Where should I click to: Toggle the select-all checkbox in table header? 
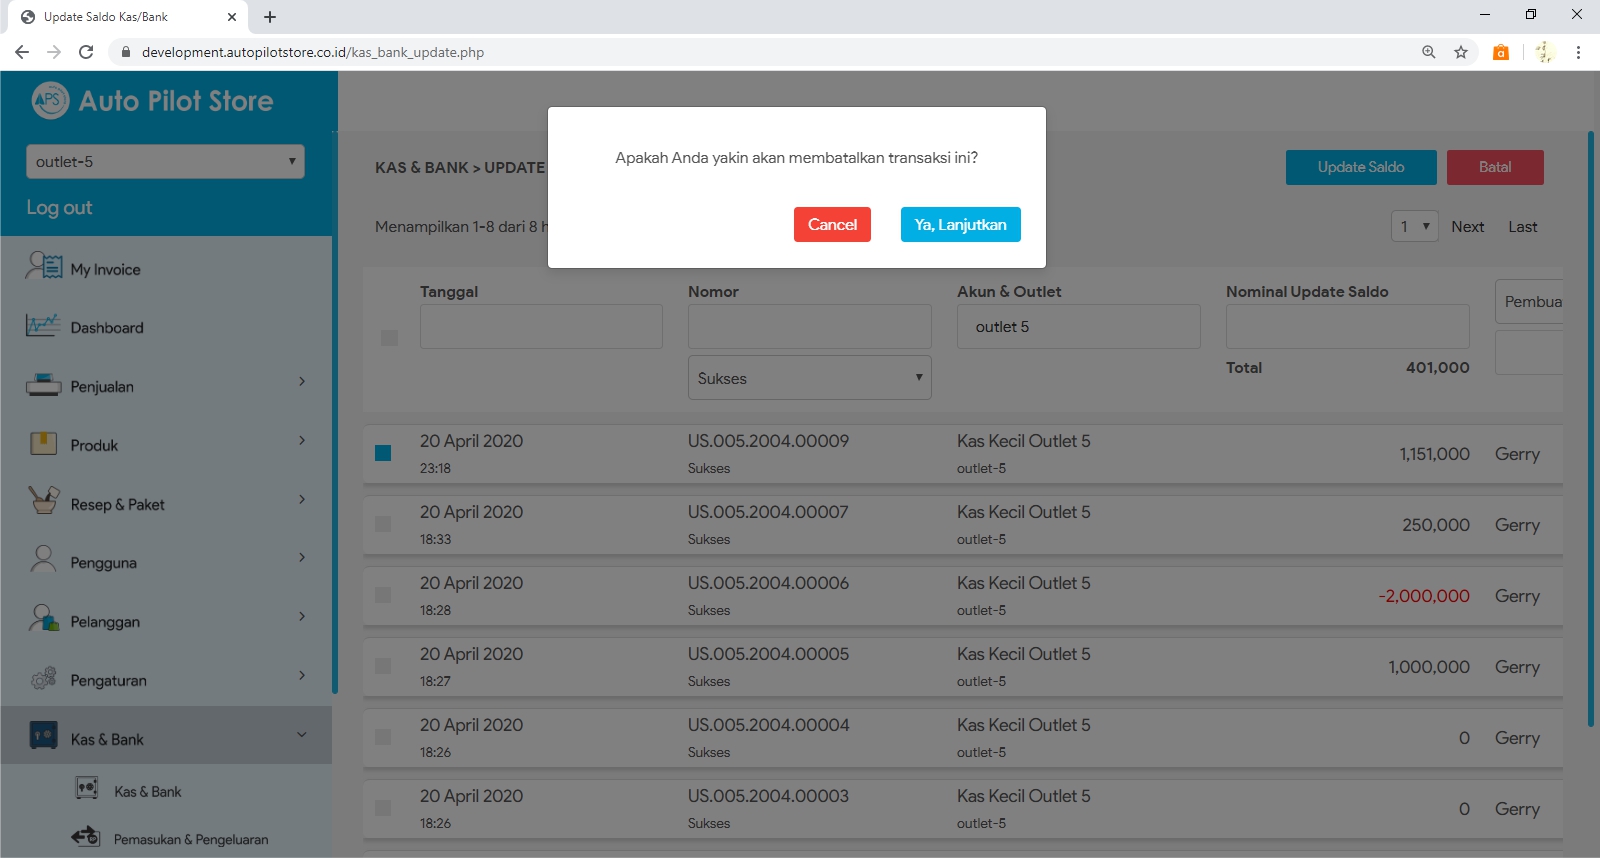coord(389,338)
